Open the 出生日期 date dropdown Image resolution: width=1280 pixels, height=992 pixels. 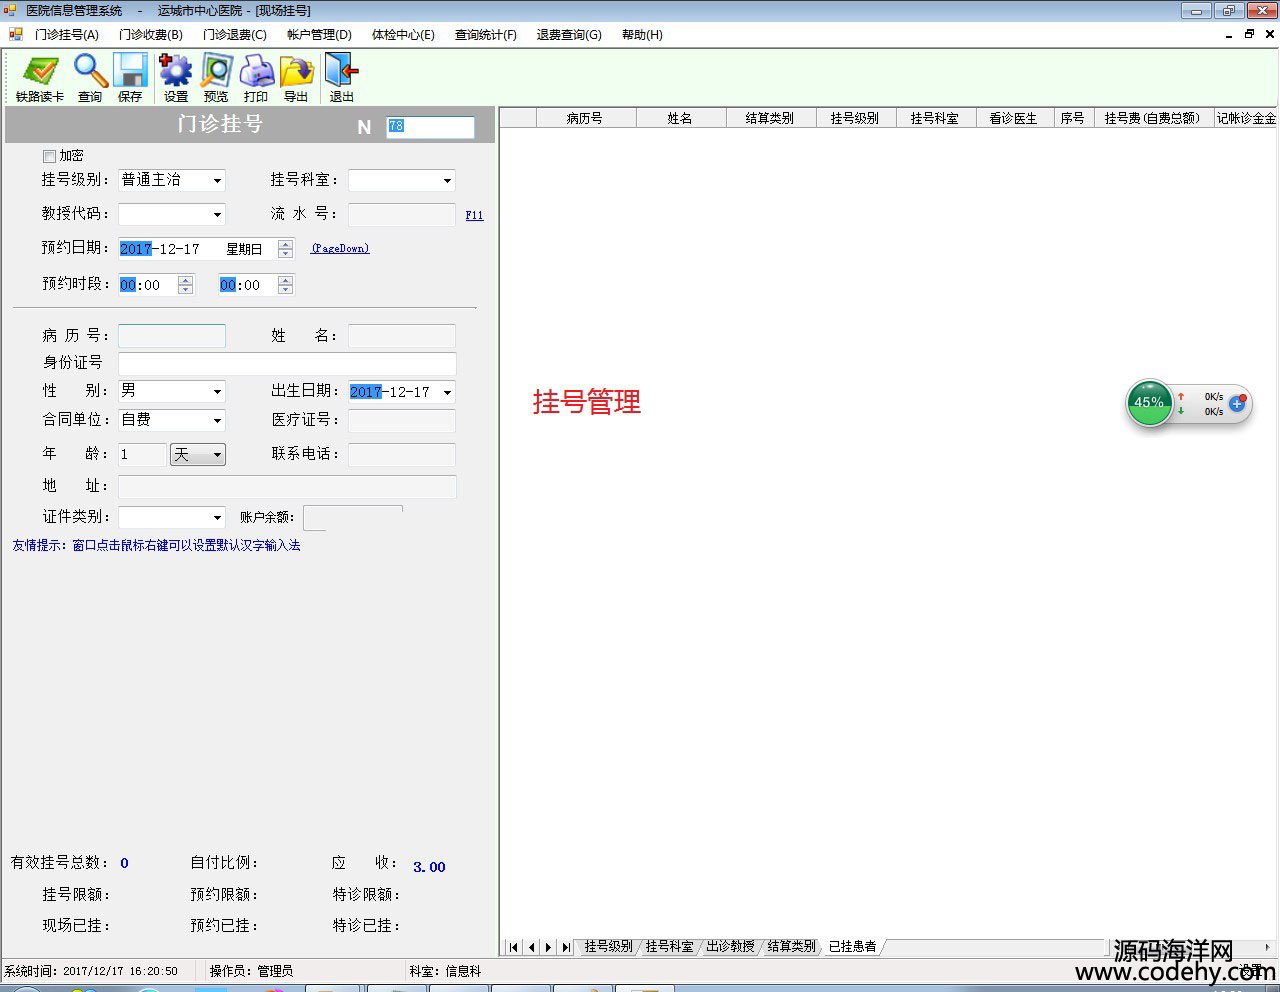[447, 392]
